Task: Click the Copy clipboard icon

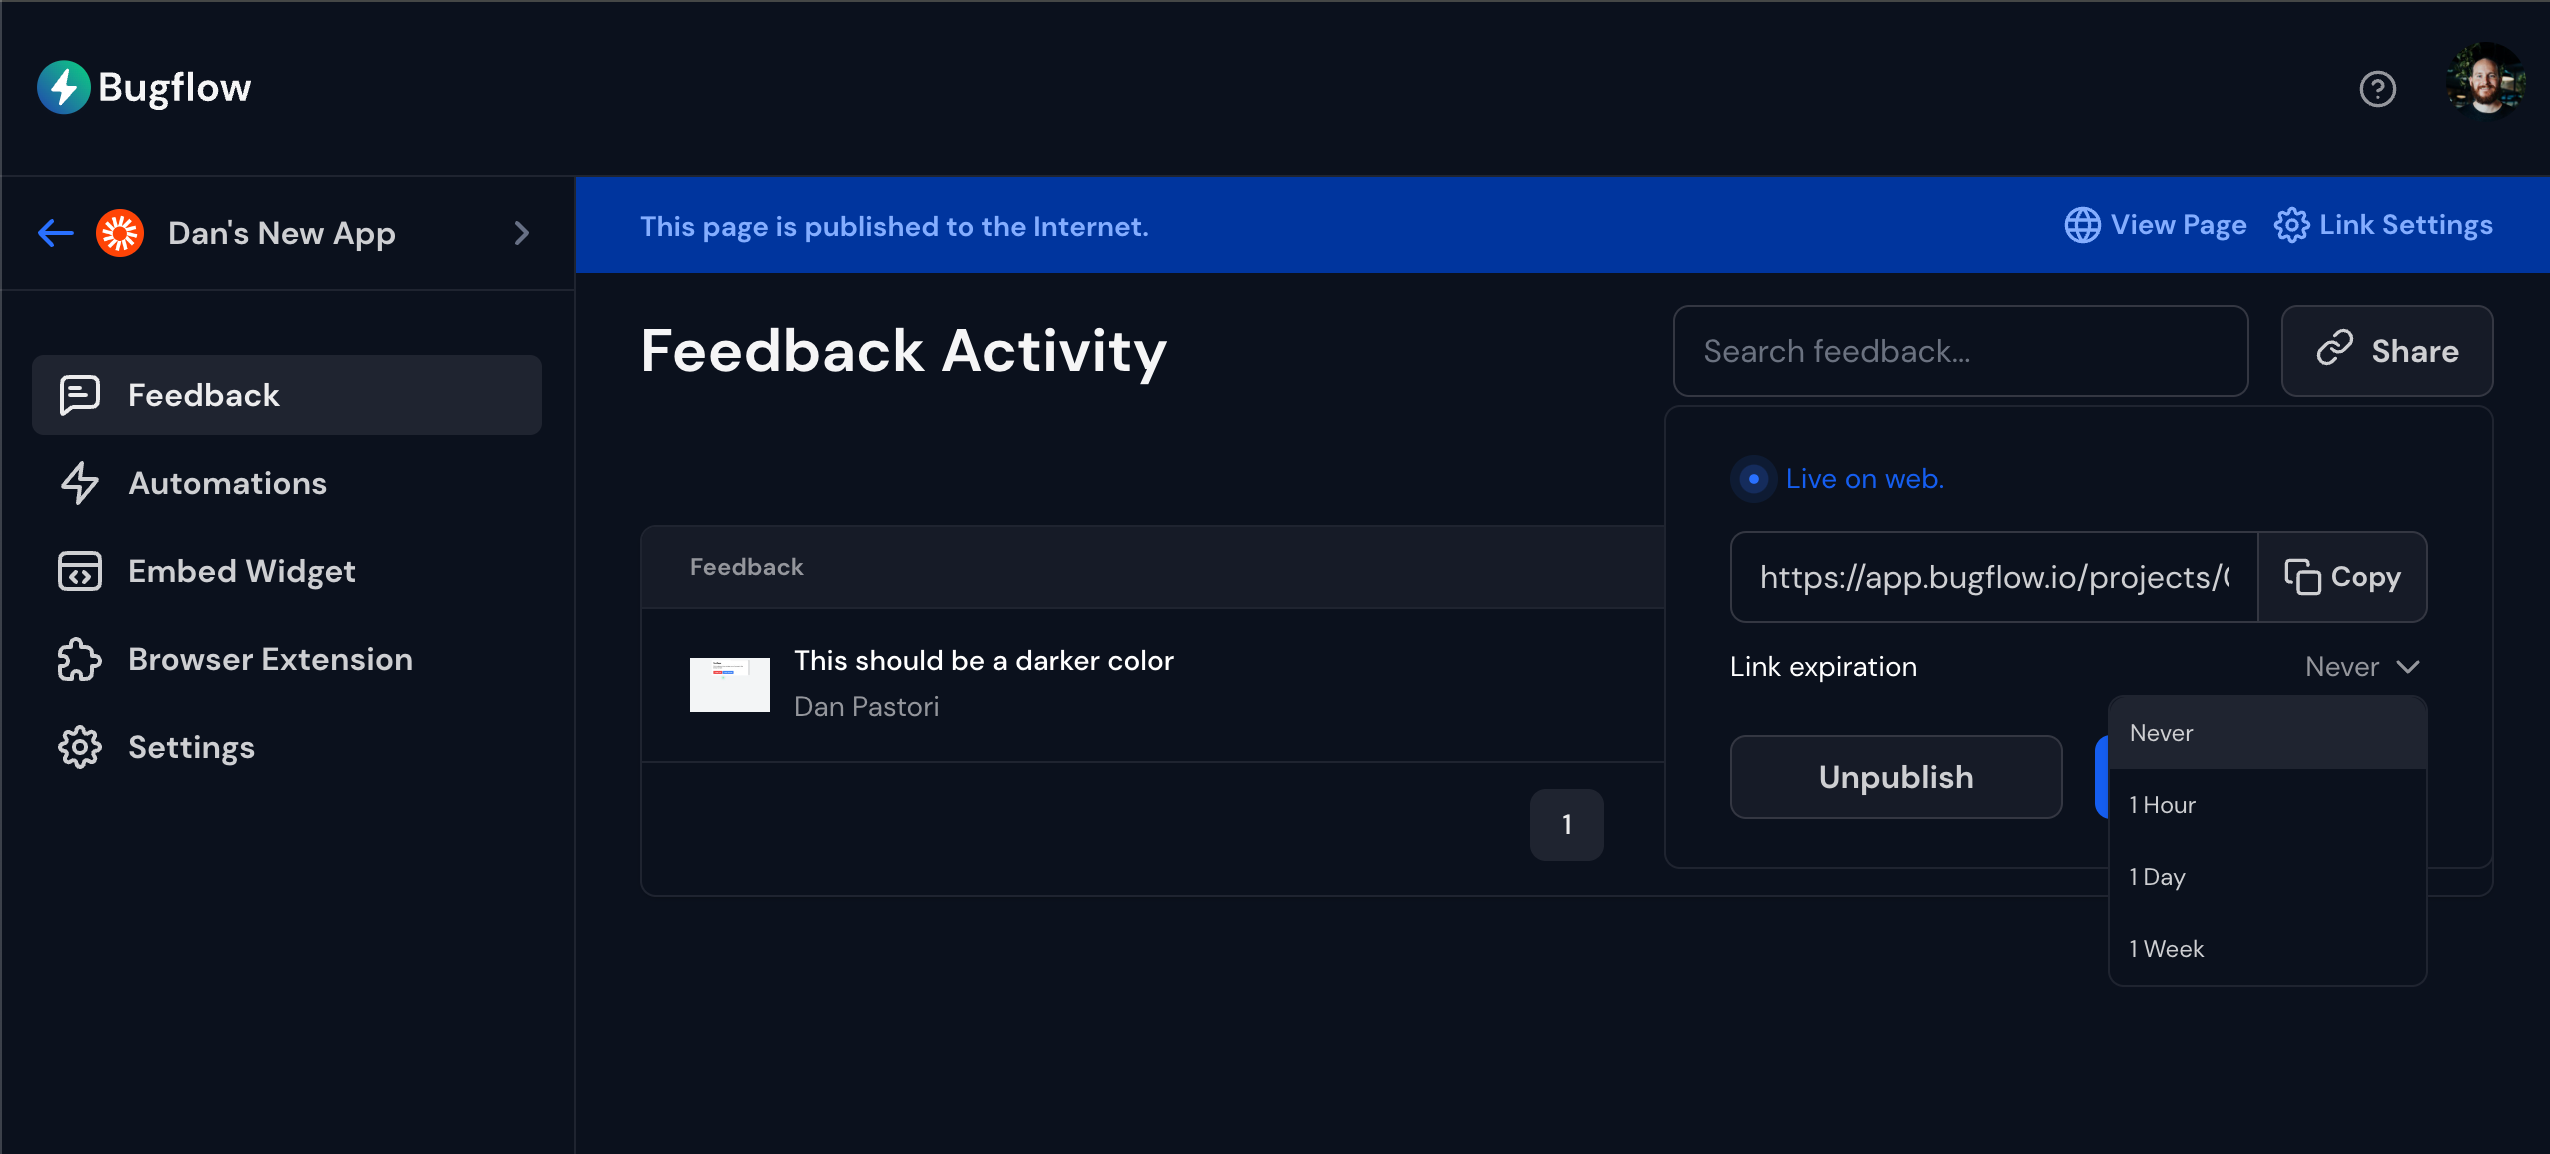Action: point(2302,577)
